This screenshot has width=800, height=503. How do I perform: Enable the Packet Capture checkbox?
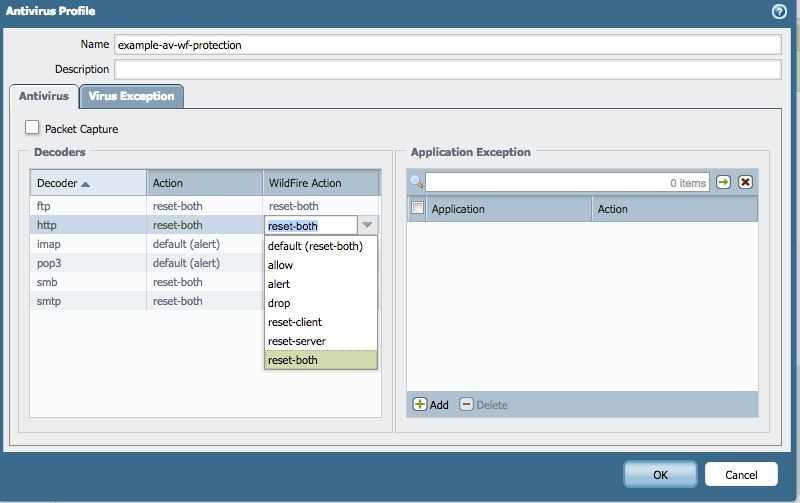click(33, 128)
